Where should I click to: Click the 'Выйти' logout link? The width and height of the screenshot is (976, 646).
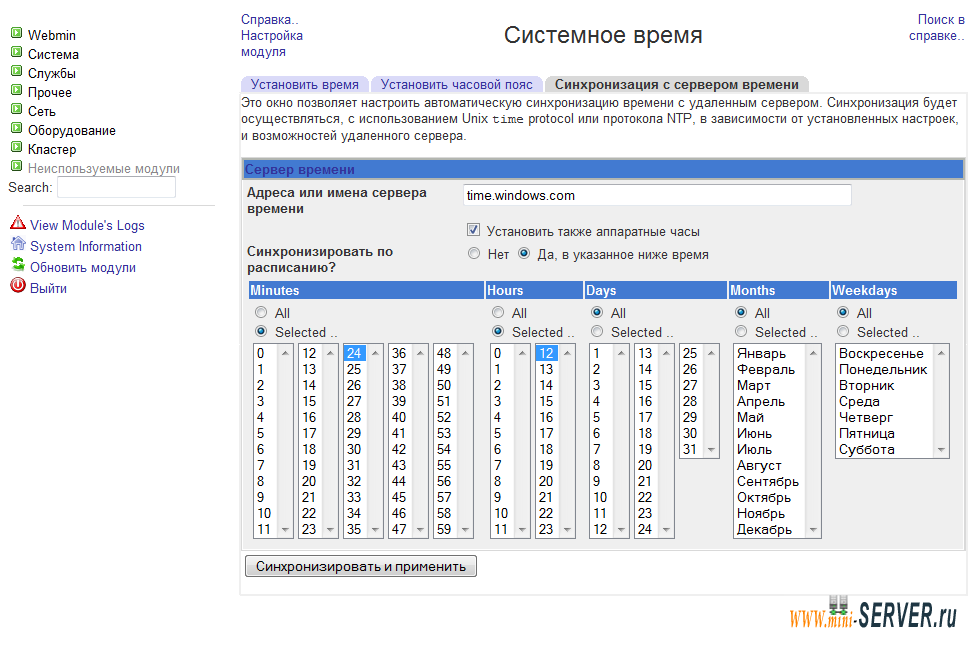click(48, 289)
